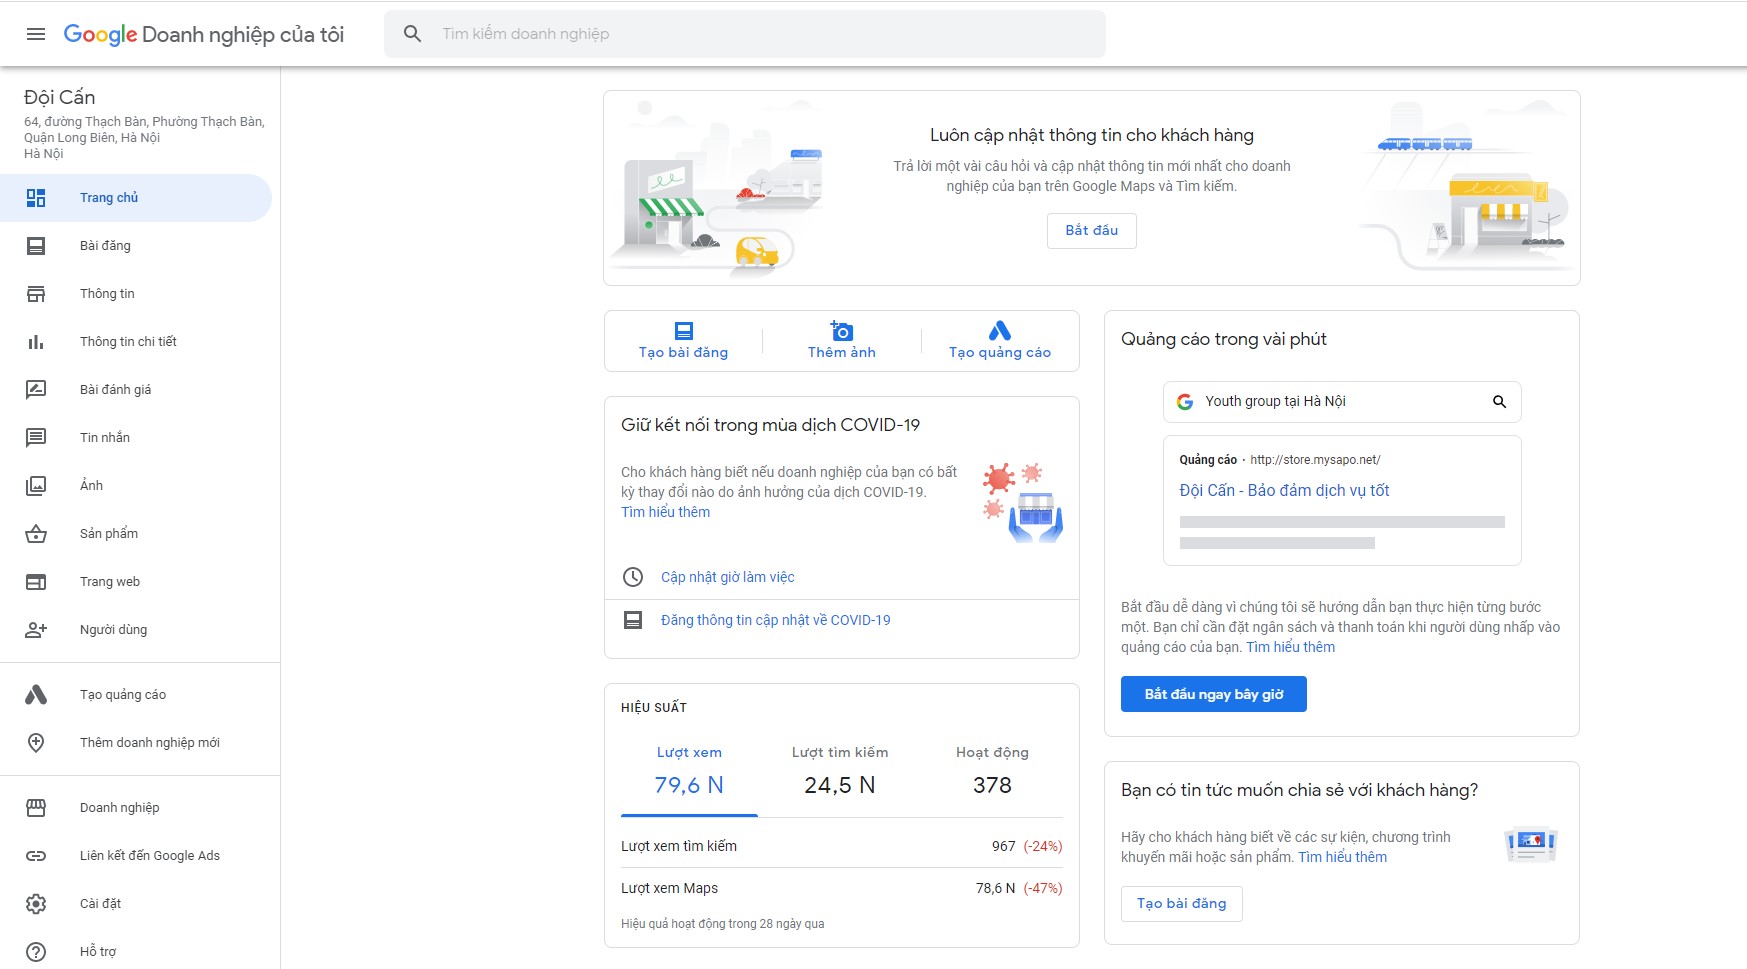Click the Thông tin storefront icon
1747x969 pixels.
tap(36, 294)
